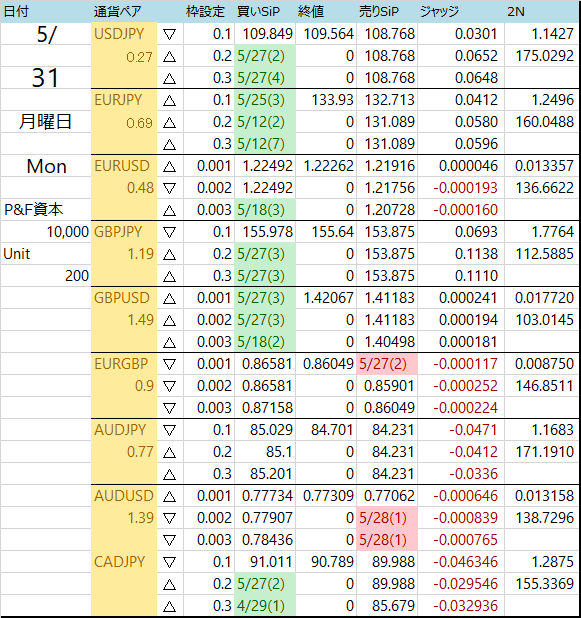Click the AUDJPY currency pair cell
This screenshot has height=618, width=581.
tap(124, 430)
